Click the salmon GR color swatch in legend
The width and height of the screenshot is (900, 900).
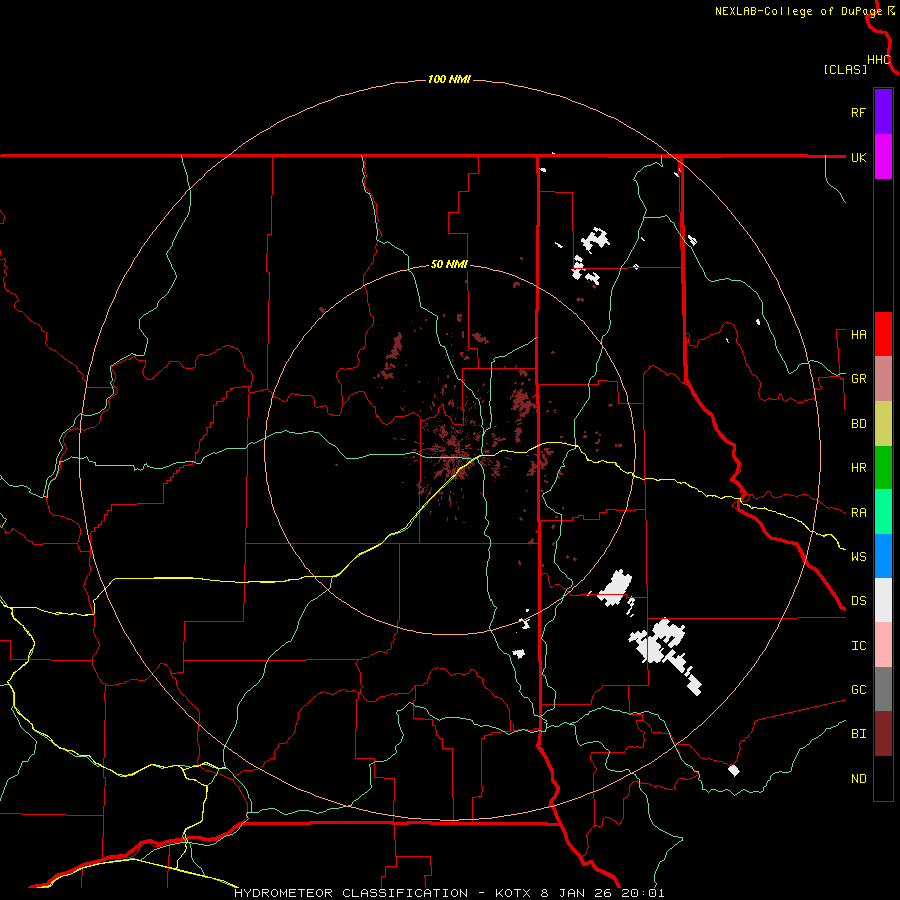pyautogui.click(x=883, y=379)
